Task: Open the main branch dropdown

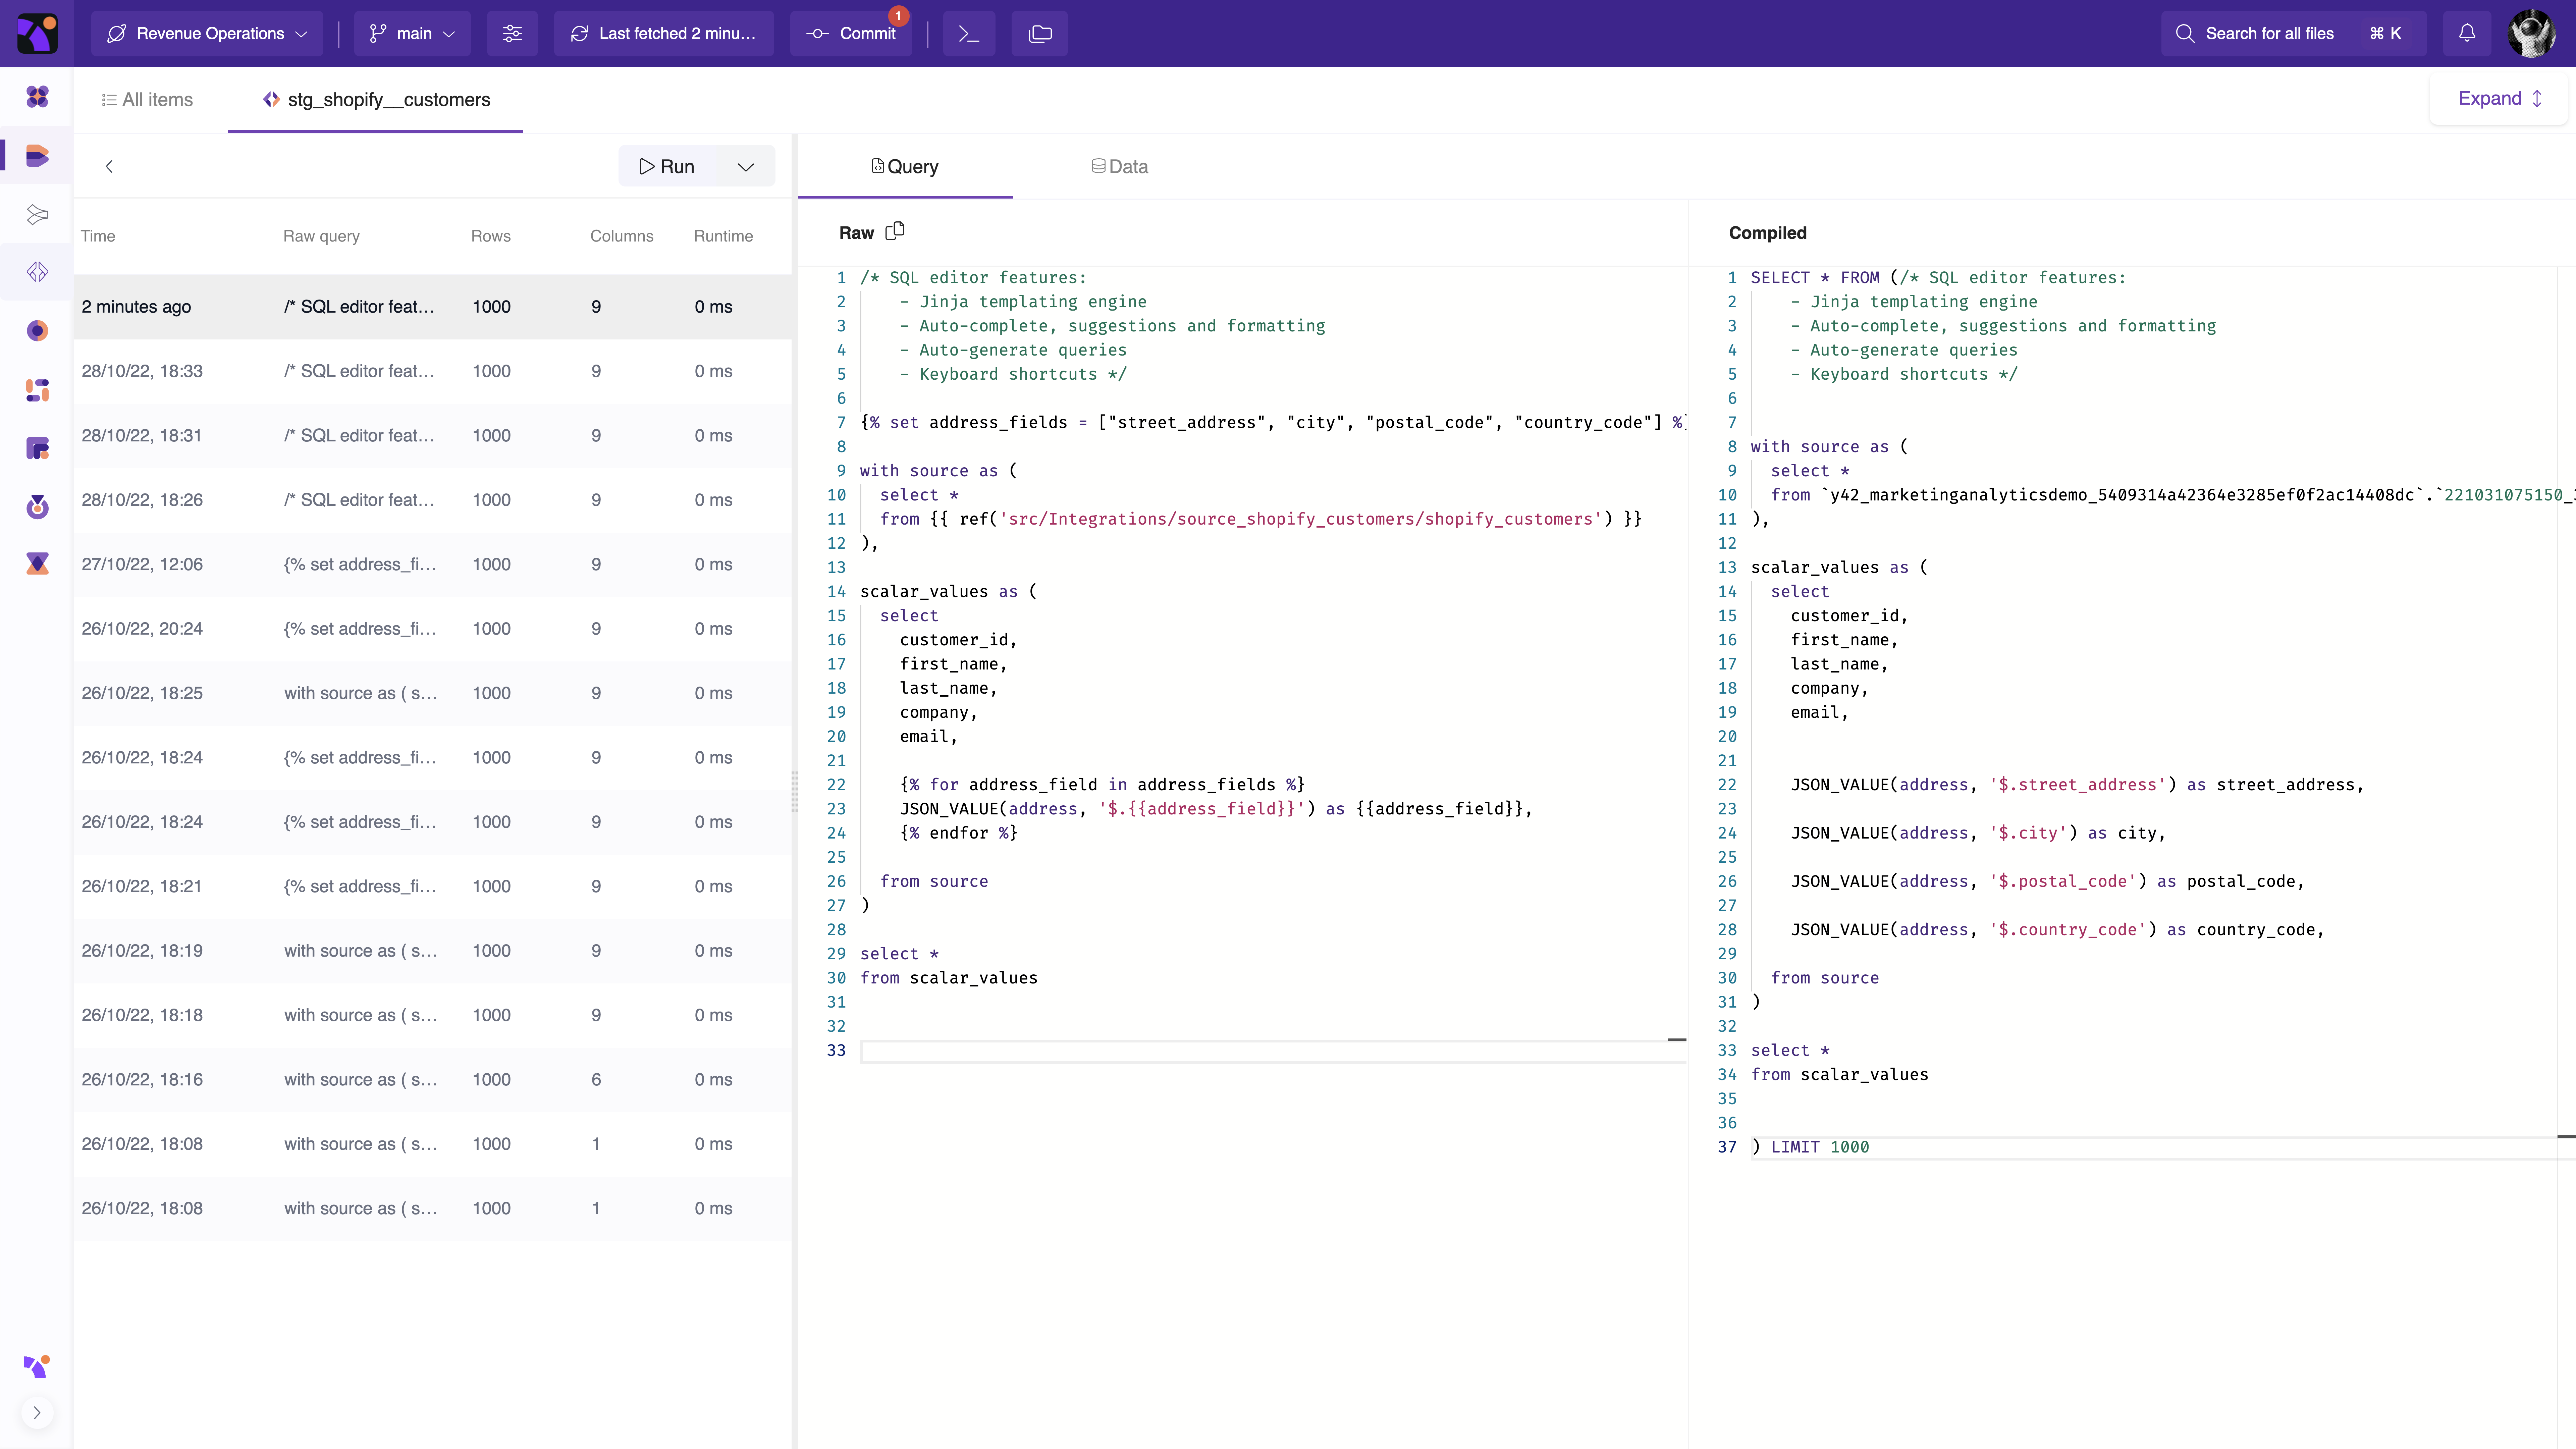Action: (412, 33)
